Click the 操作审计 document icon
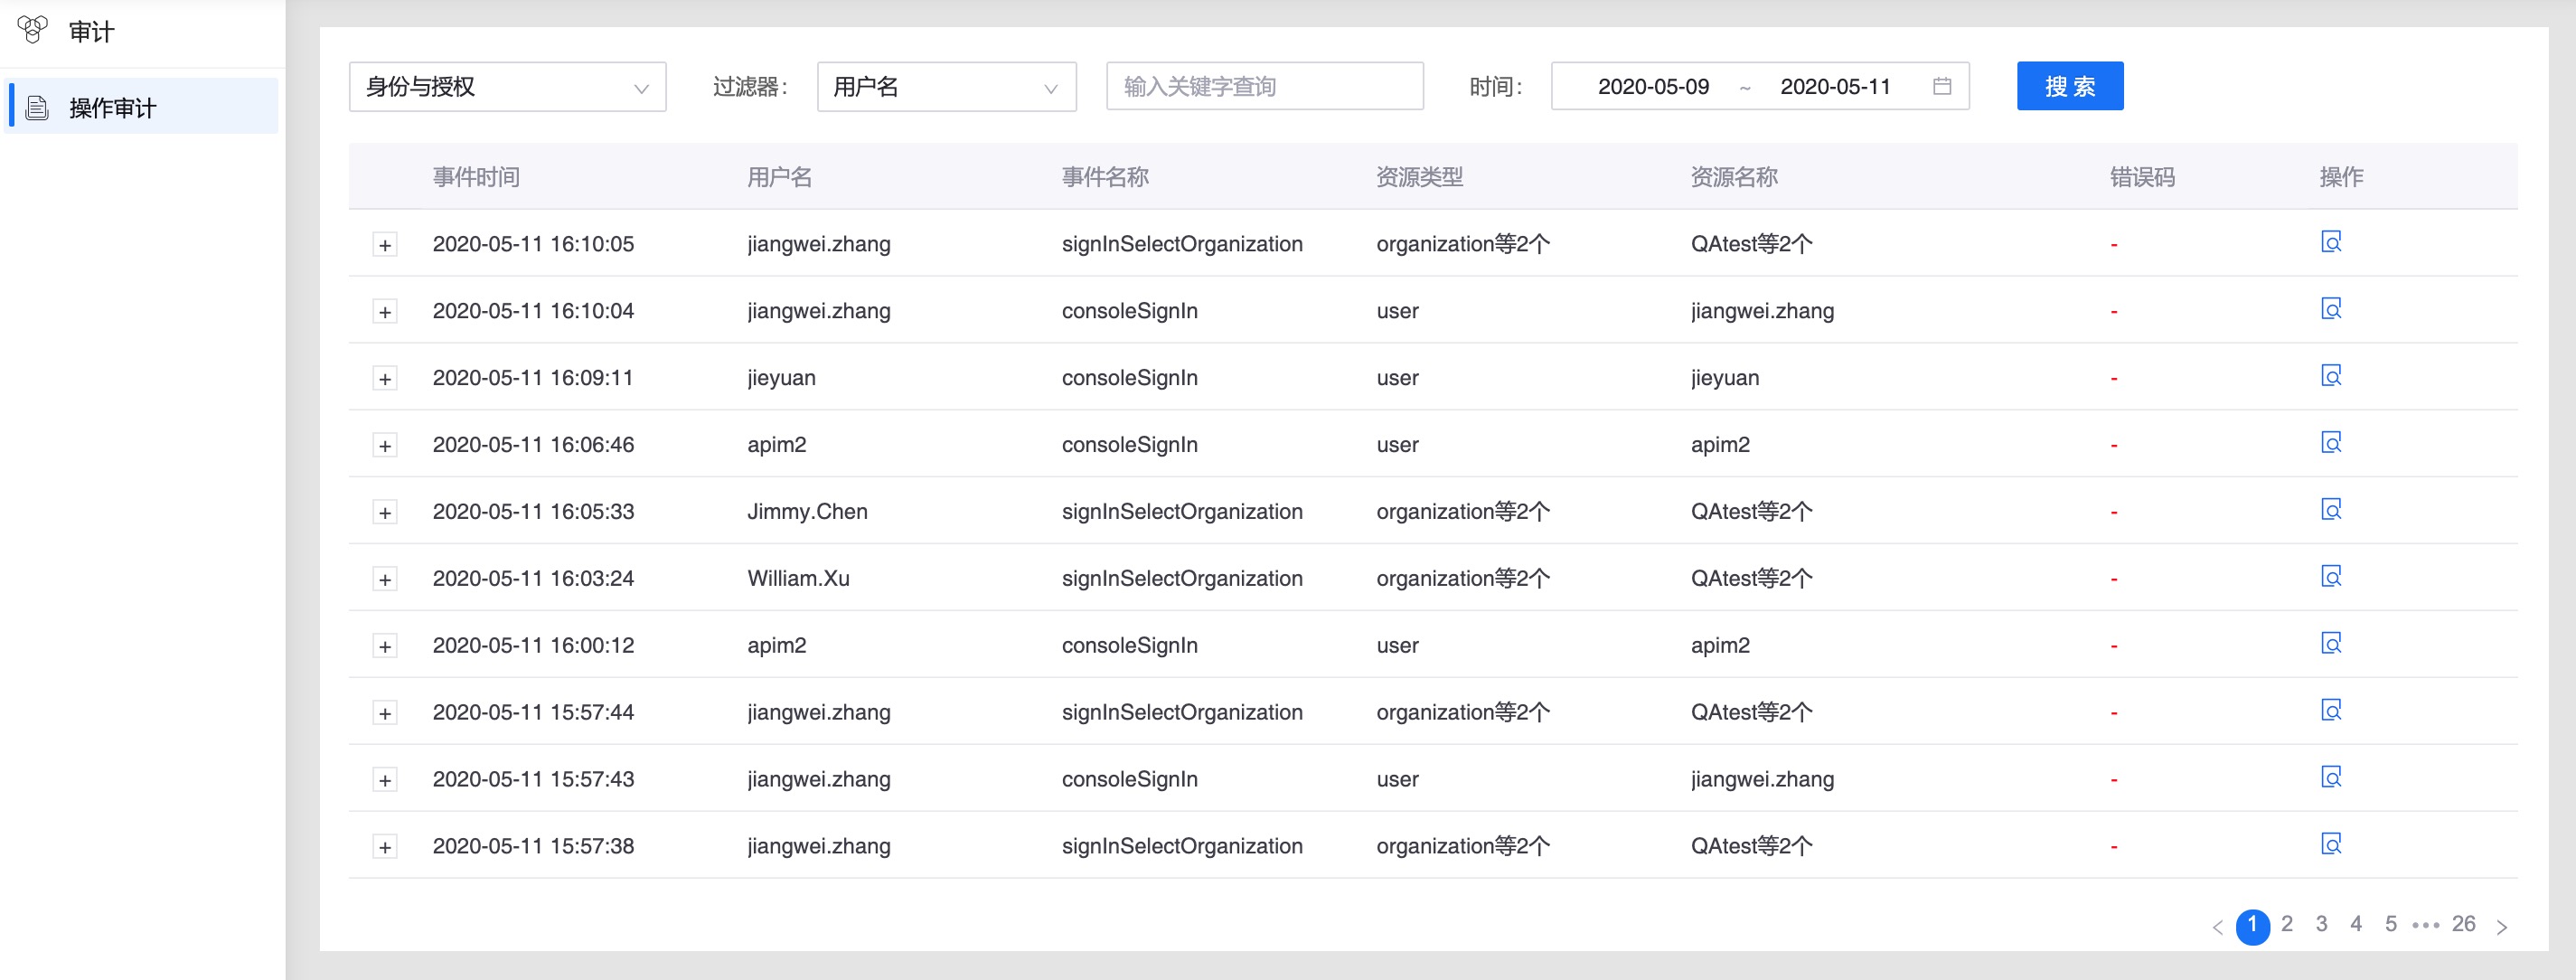Image resolution: width=2576 pixels, height=980 pixels. [37, 108]
